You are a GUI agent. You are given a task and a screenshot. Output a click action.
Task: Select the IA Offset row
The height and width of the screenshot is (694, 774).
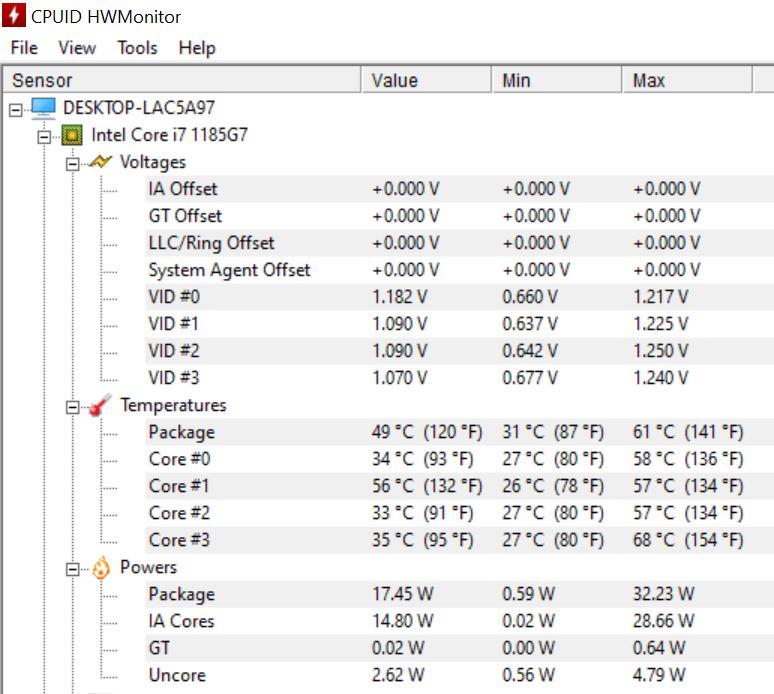click(x=460, y=189)
